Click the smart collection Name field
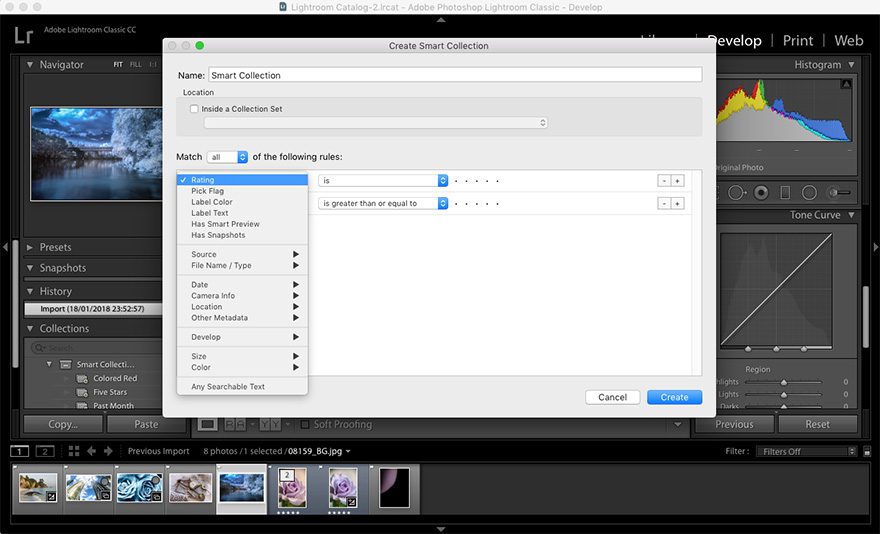The width and height of the screenshot is (880, 534). click(x=454, y=75)
